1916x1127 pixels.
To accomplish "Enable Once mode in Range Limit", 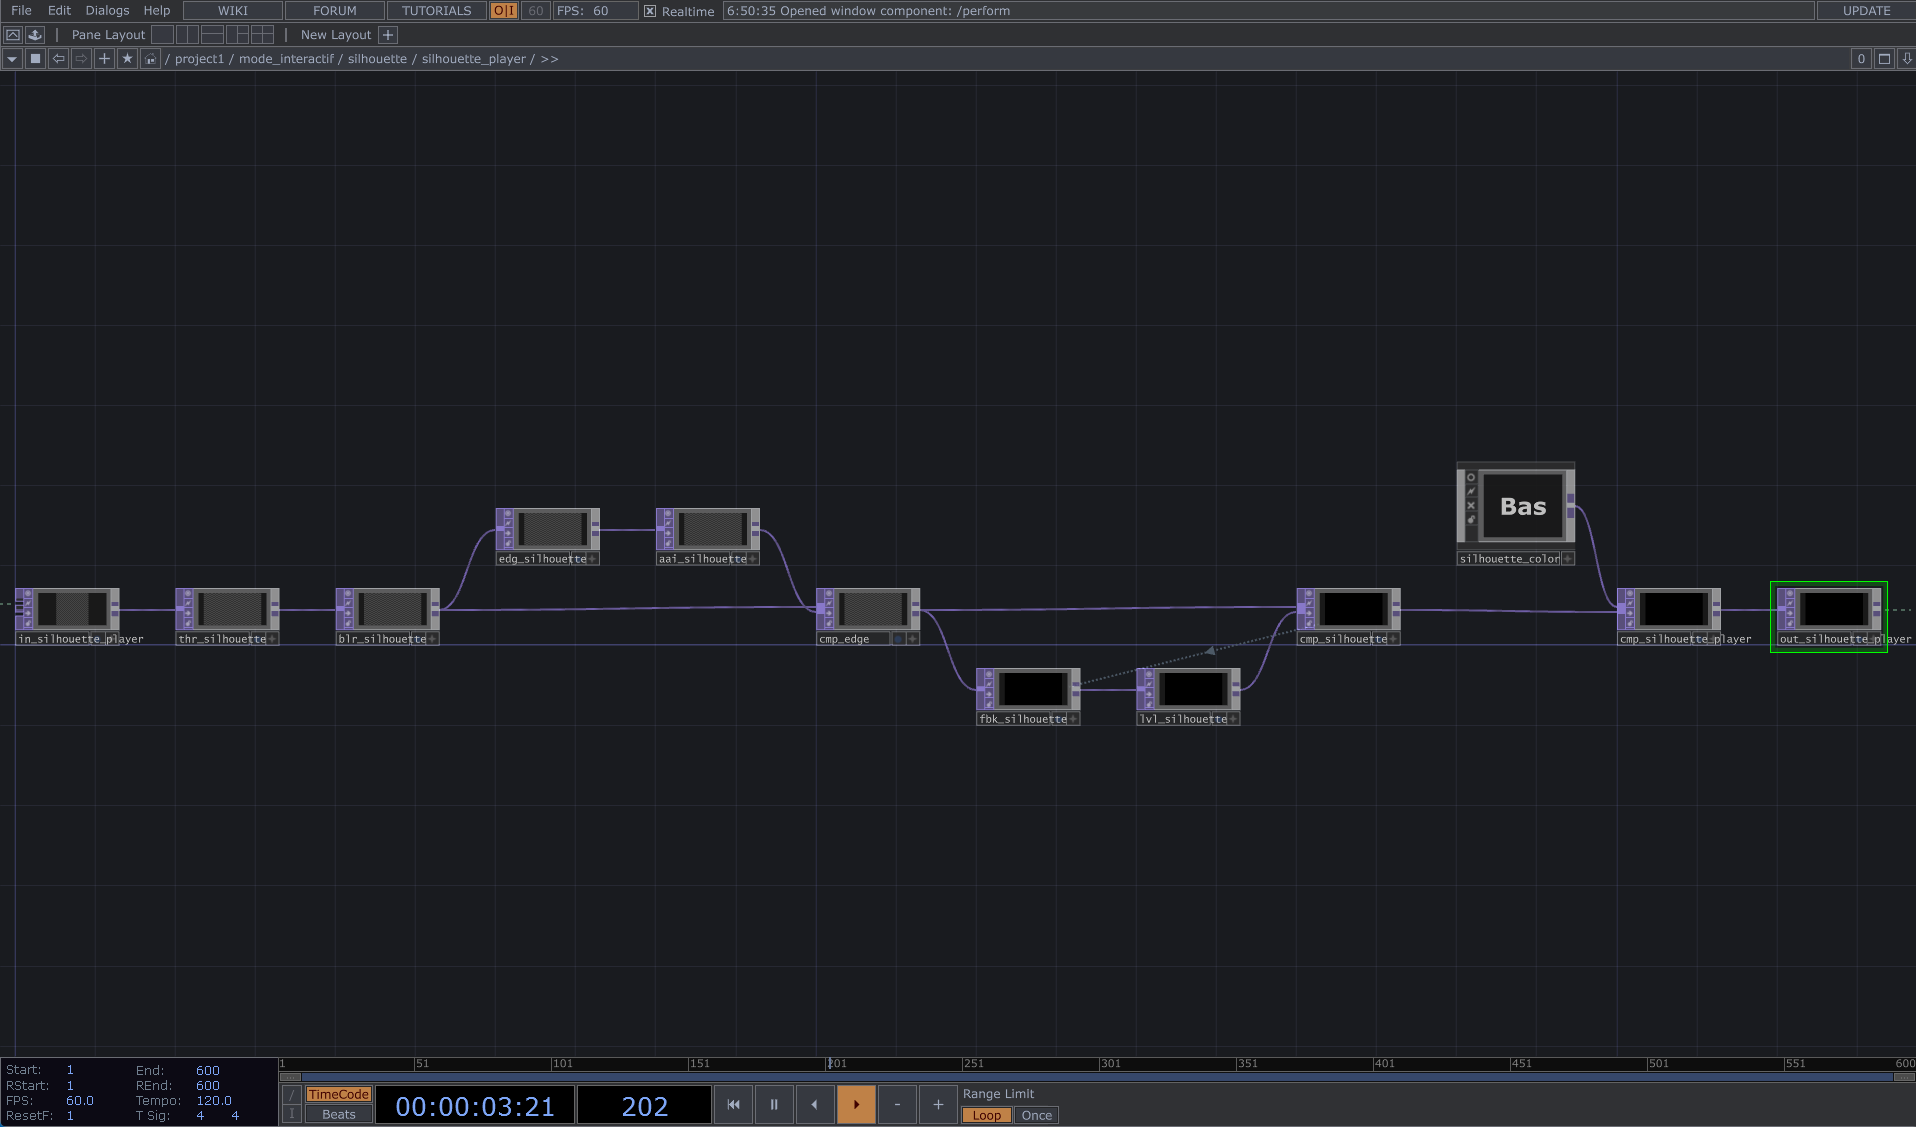I will click(x=1036, y=1115).
